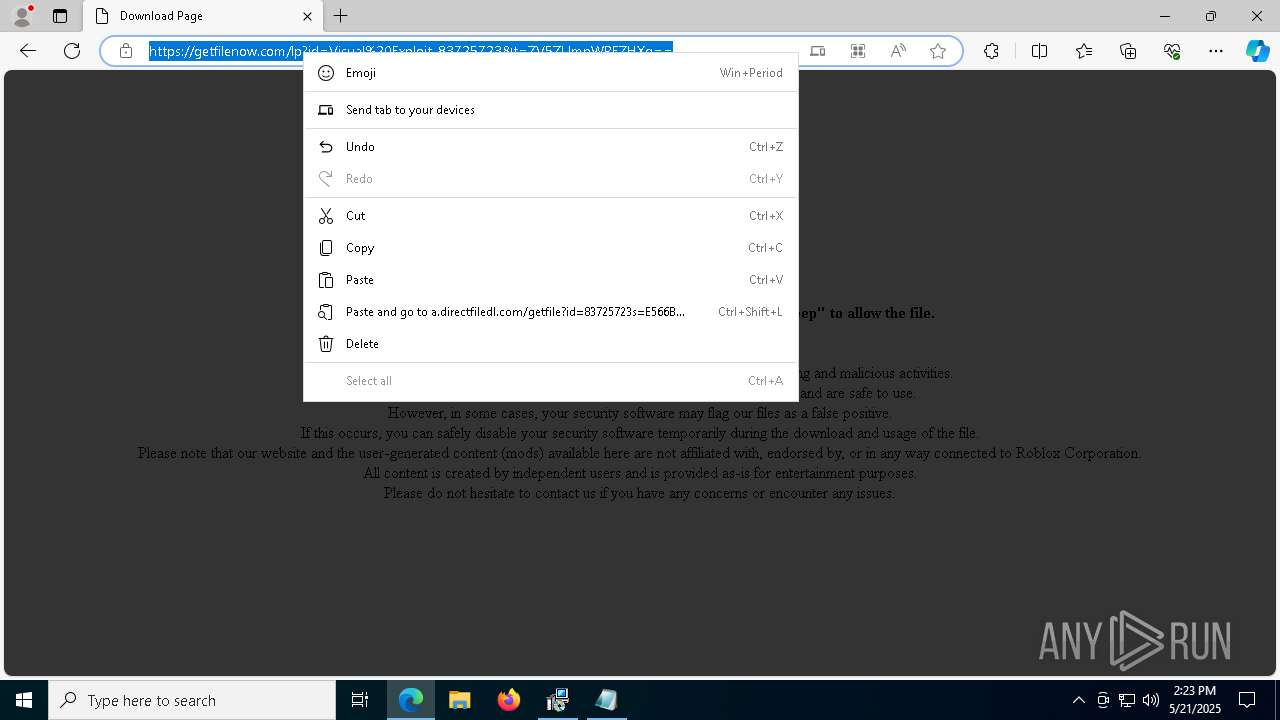Open the notepad-like app on taskbar
1280x720 pixels.
(606, 700)
